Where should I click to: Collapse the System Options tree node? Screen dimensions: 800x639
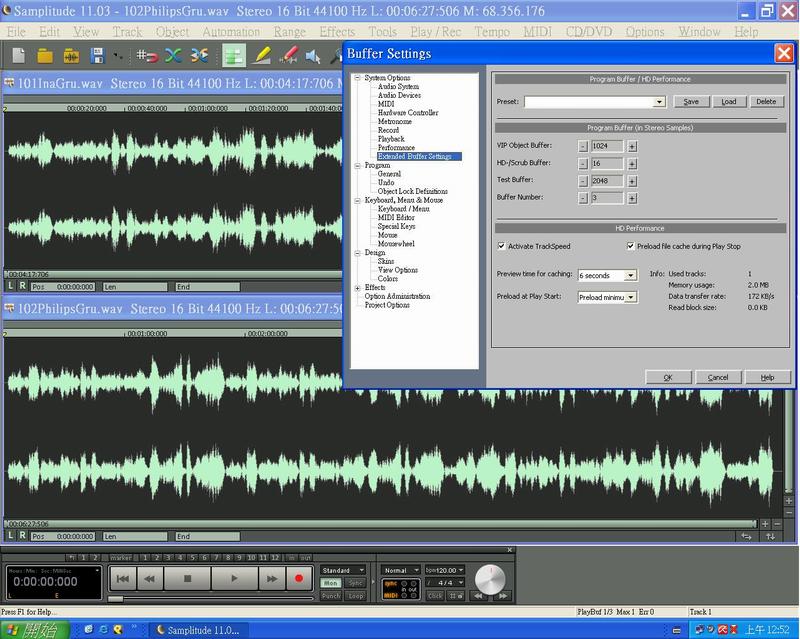(x=358, y=78)
